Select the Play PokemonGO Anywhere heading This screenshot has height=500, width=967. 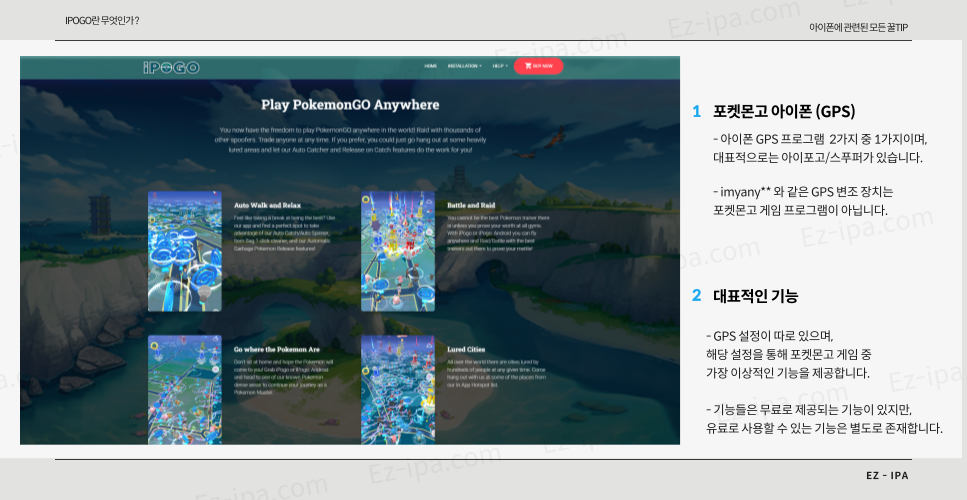coord(350,104)
